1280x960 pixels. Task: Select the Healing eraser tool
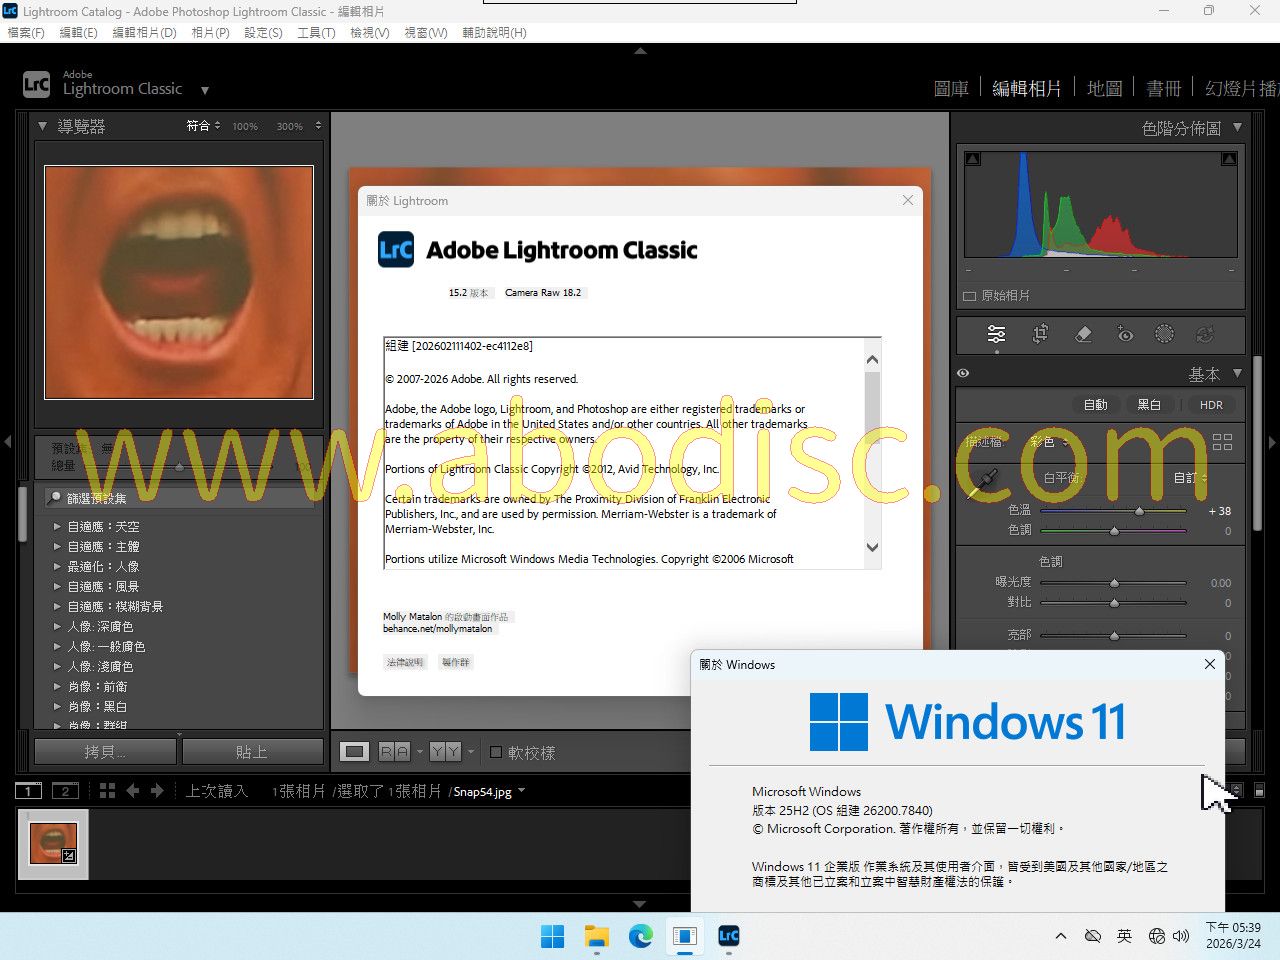(1083, 334)
